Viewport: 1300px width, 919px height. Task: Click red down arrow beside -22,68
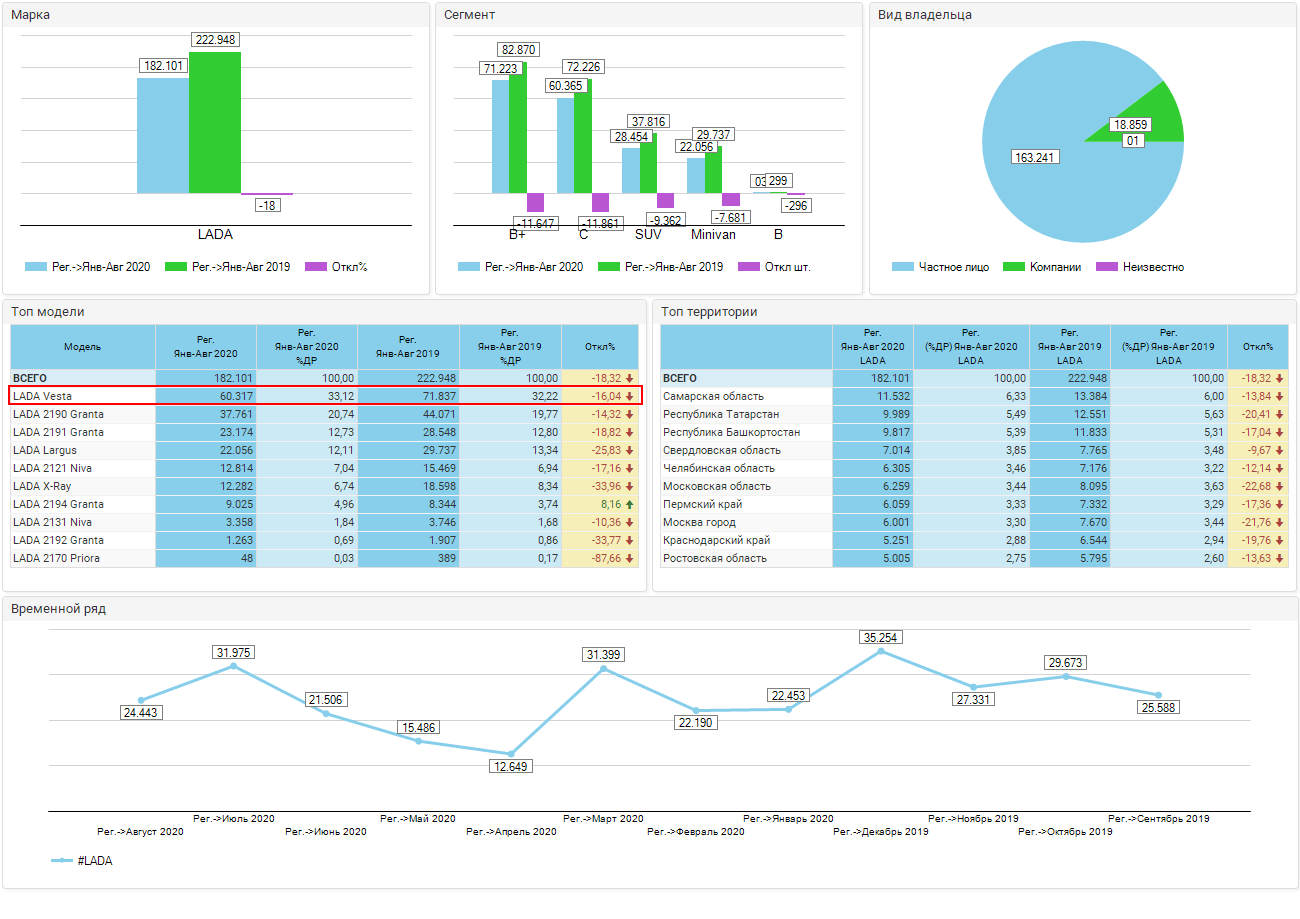[x=1280, y=486]
